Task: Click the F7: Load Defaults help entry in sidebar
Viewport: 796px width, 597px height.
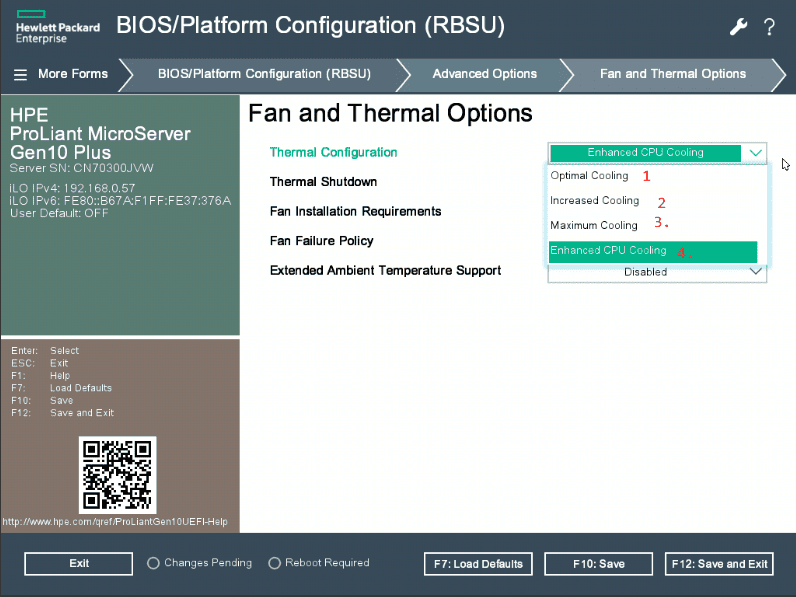Action: (61, 388)
